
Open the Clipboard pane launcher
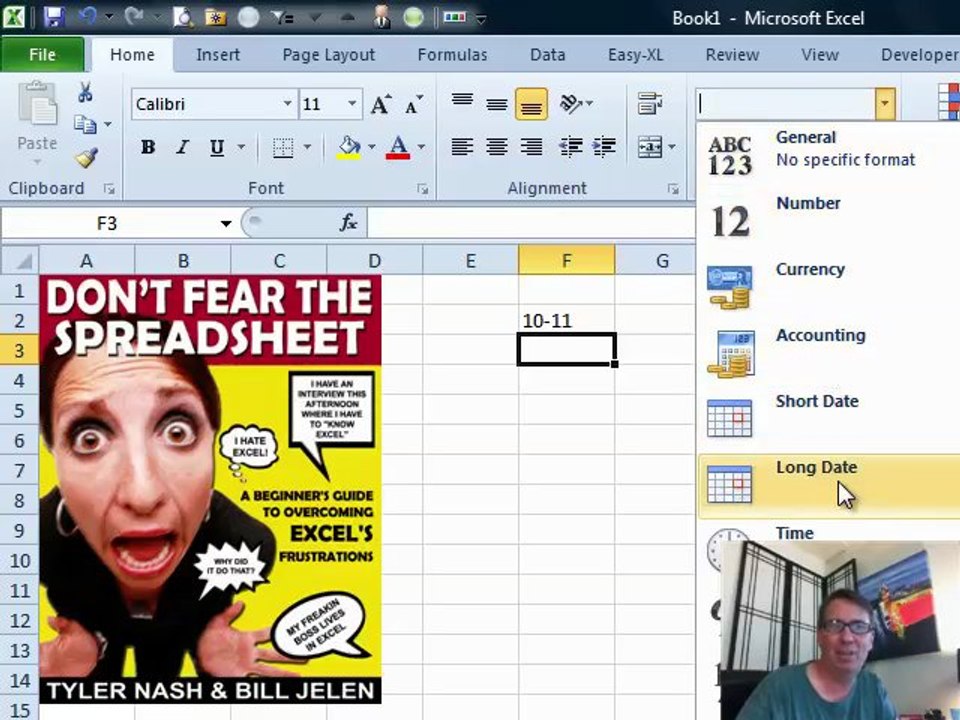(x=109, y=189)
